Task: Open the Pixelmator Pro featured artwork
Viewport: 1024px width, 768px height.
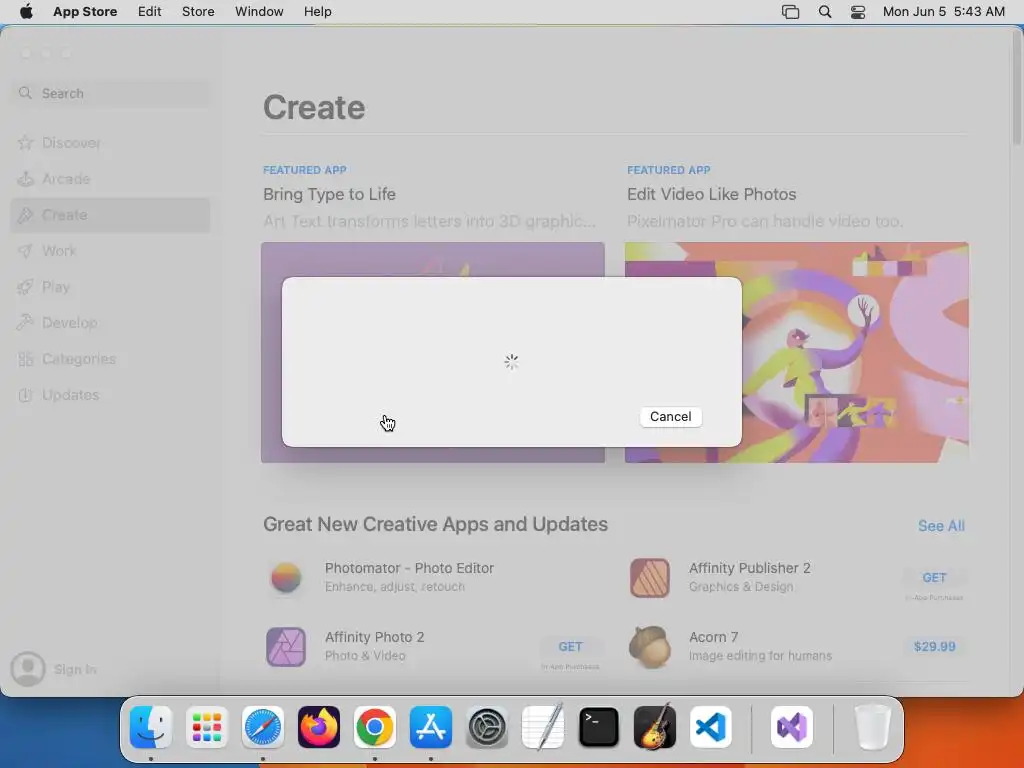Action: 797,353
